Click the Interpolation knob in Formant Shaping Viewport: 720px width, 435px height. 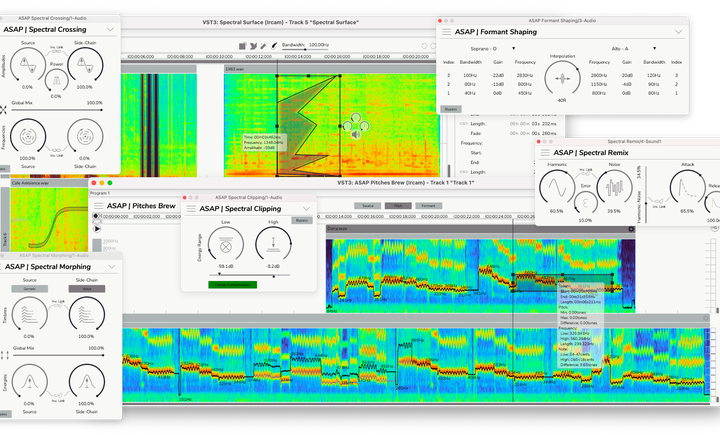click(562, 80)
